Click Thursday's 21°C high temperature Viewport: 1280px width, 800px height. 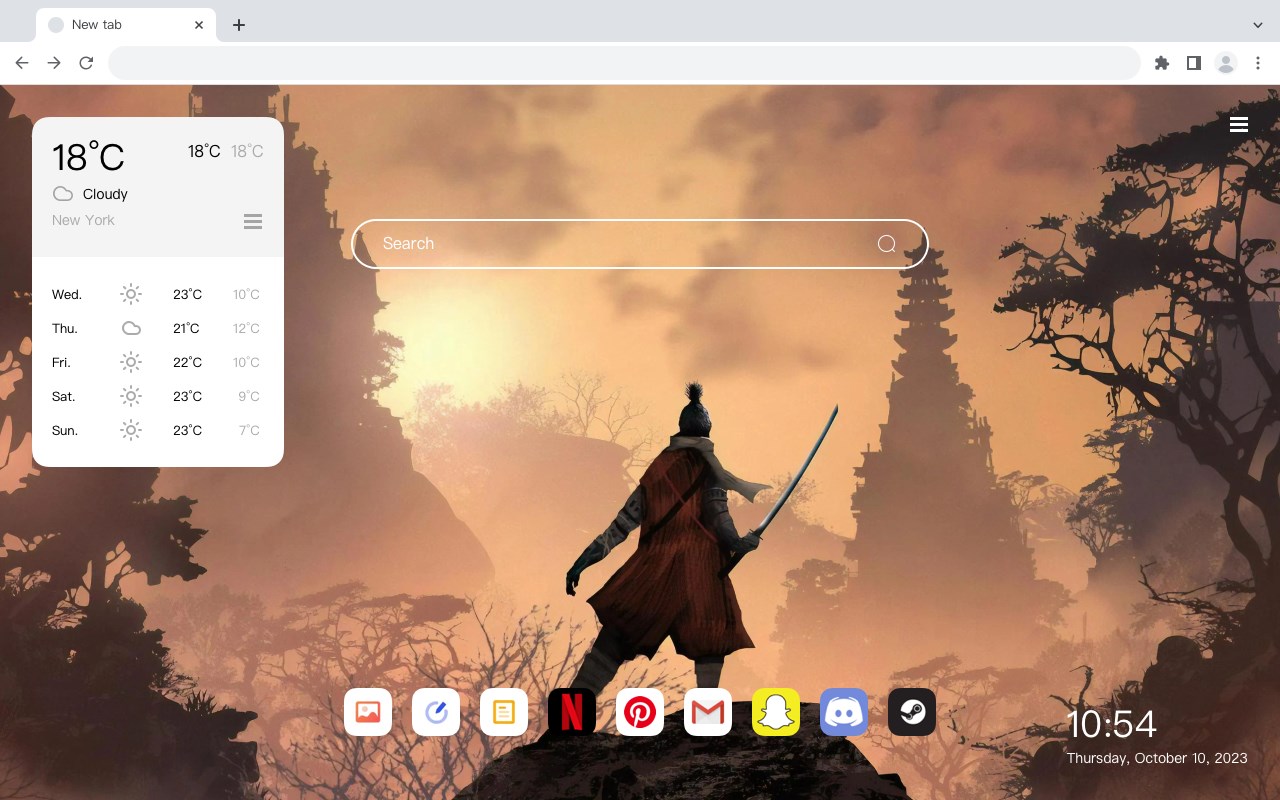point(186,328)
